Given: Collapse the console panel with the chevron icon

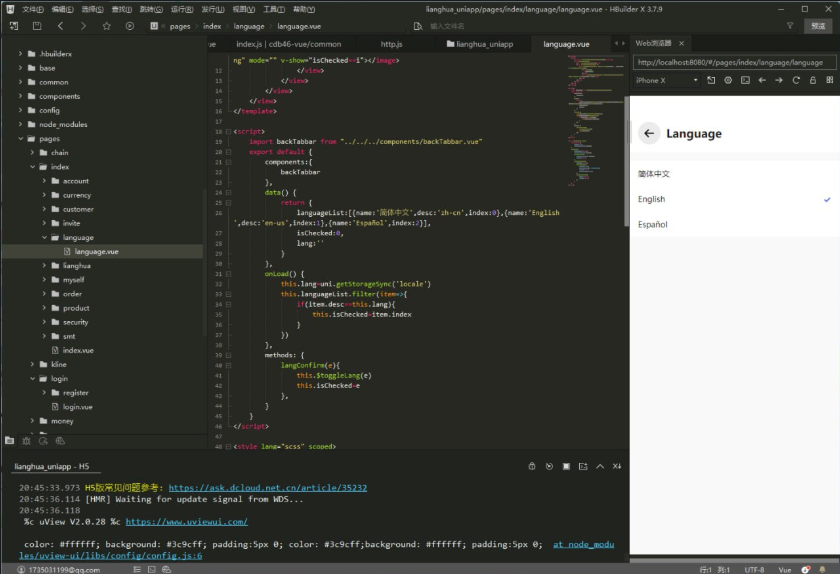Looking at the screenshot, I should (600, 466).
